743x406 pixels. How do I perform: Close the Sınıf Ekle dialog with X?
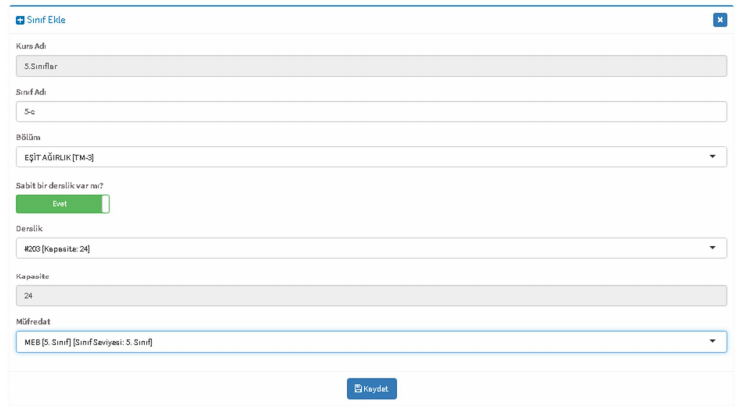click(x=720, y=20)
